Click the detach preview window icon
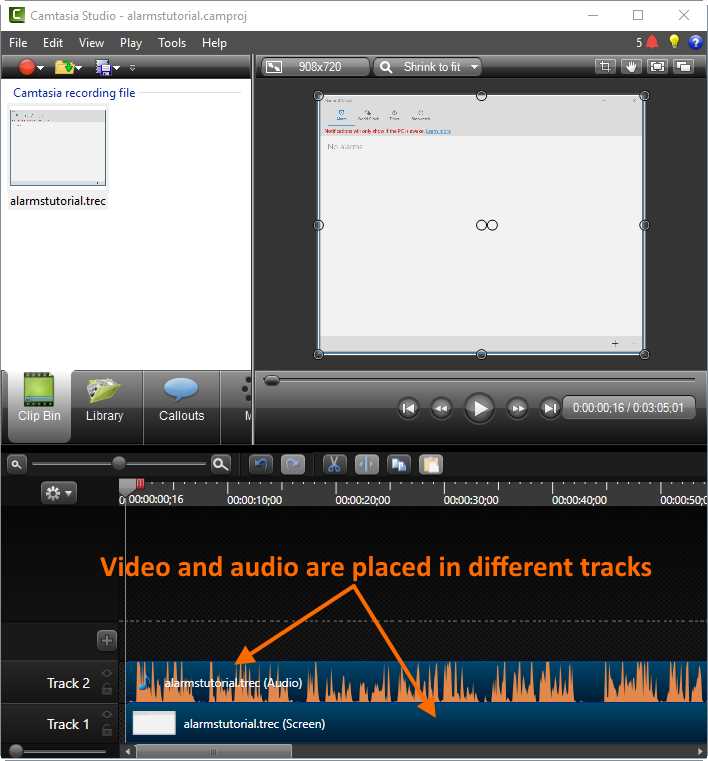Screen dimensions: 708x761 coord(683,66)
